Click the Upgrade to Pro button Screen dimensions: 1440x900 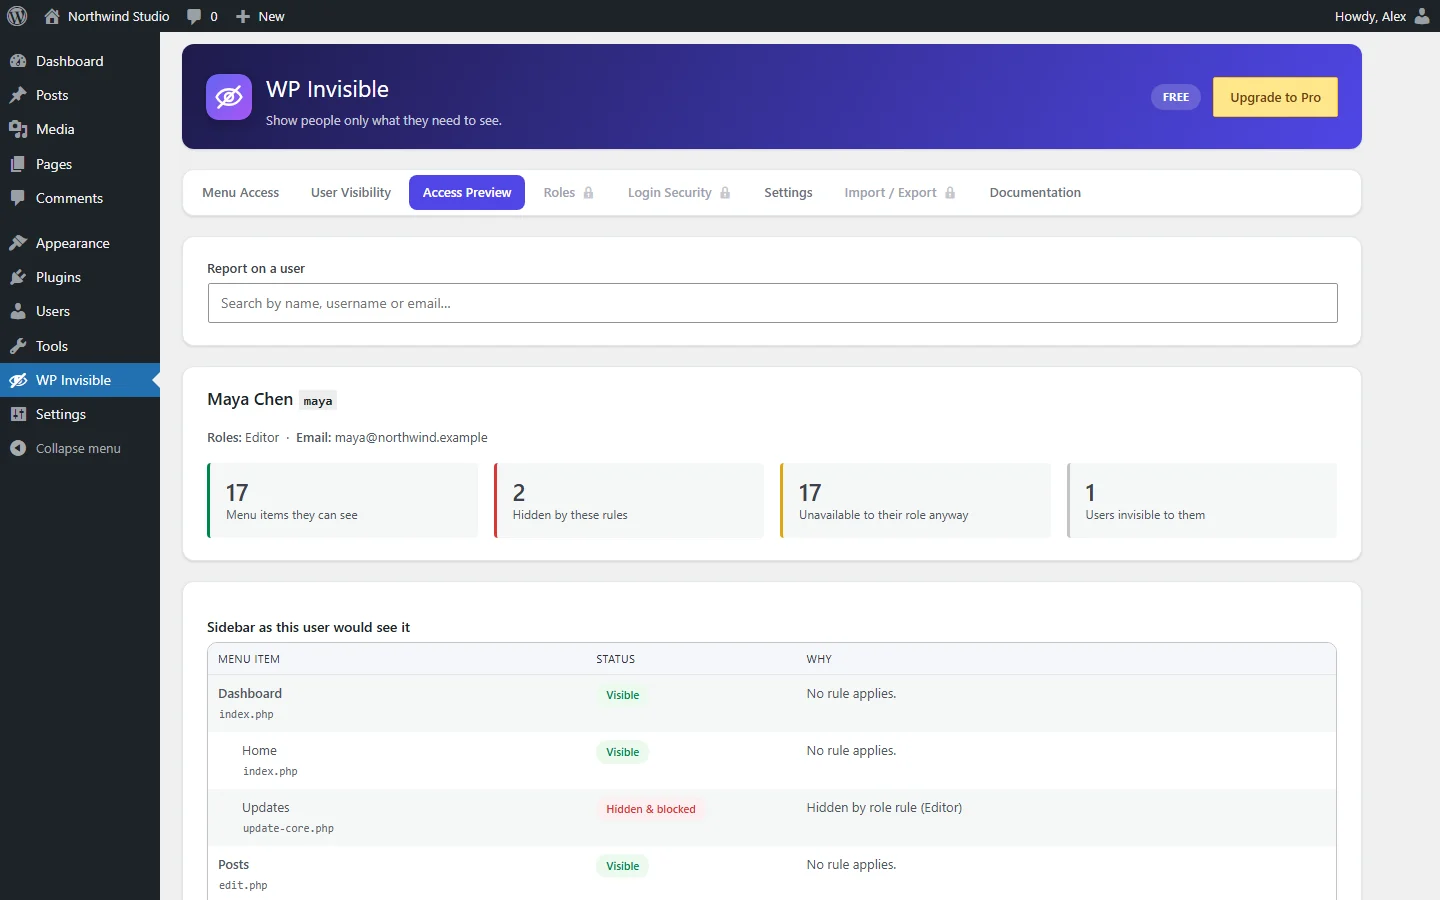pos(1275,97)
